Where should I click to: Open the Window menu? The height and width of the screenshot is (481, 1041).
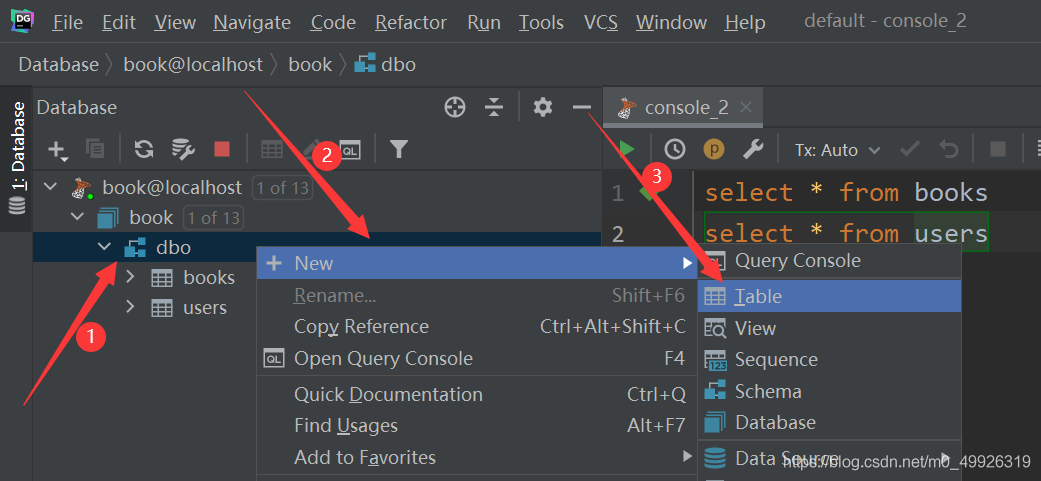tap(671, 23)
